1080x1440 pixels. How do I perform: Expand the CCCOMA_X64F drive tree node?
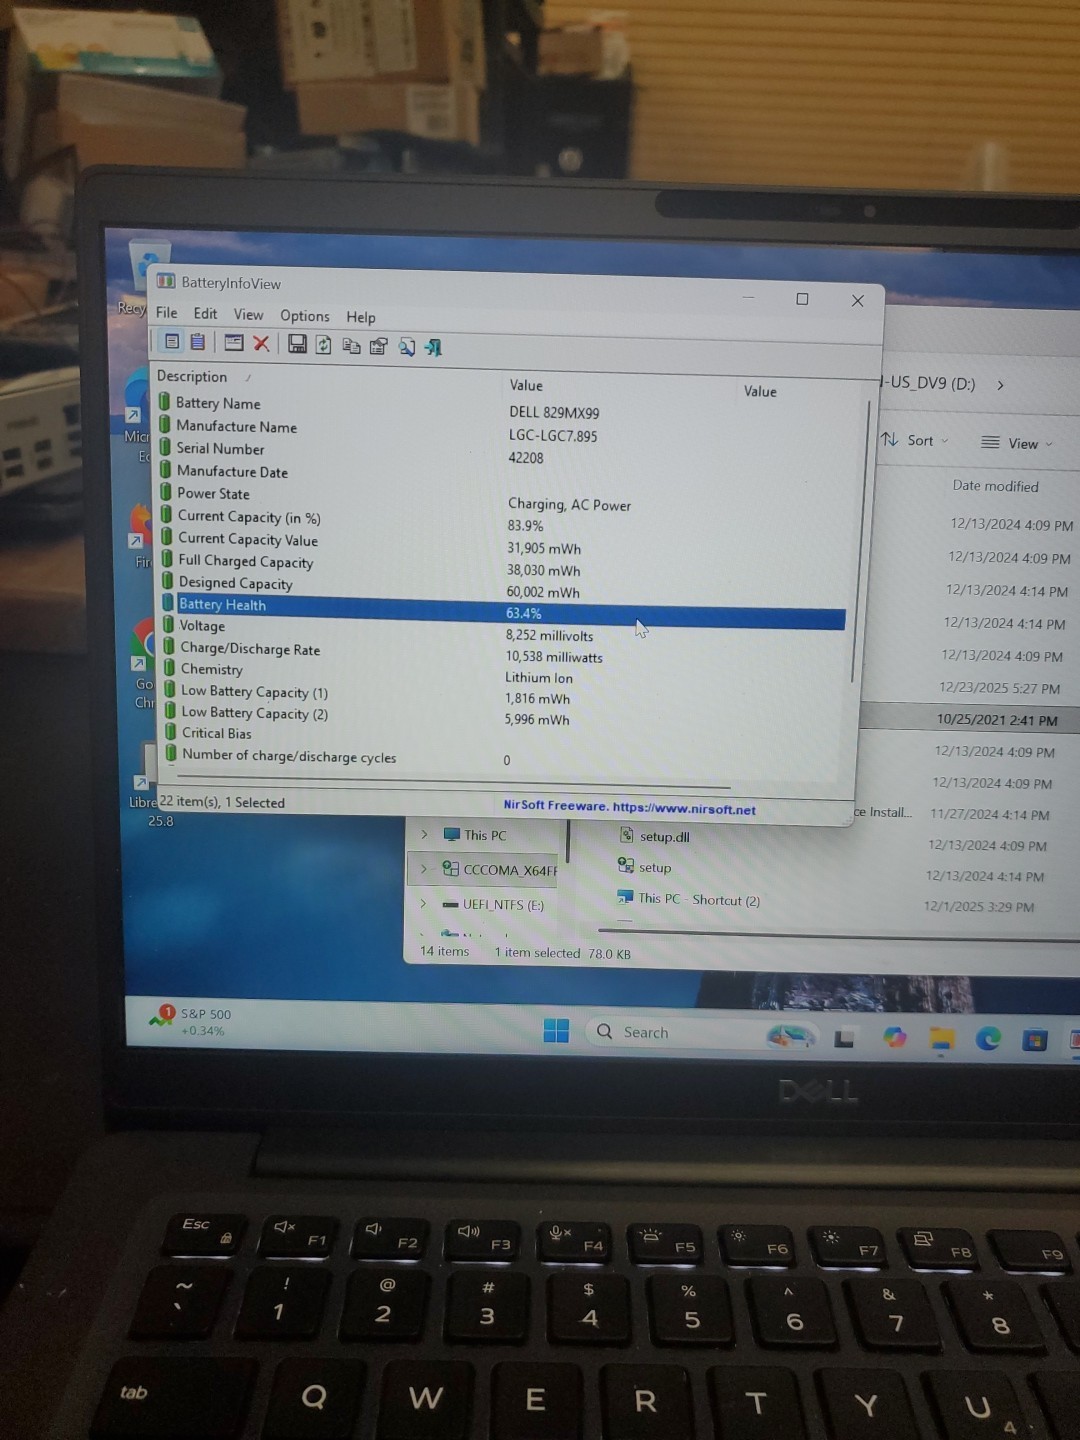coord(423,869)
